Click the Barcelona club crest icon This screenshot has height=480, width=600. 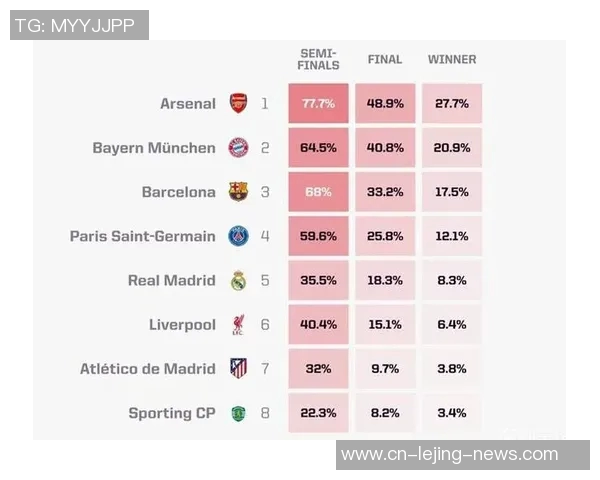click(238, 192)
